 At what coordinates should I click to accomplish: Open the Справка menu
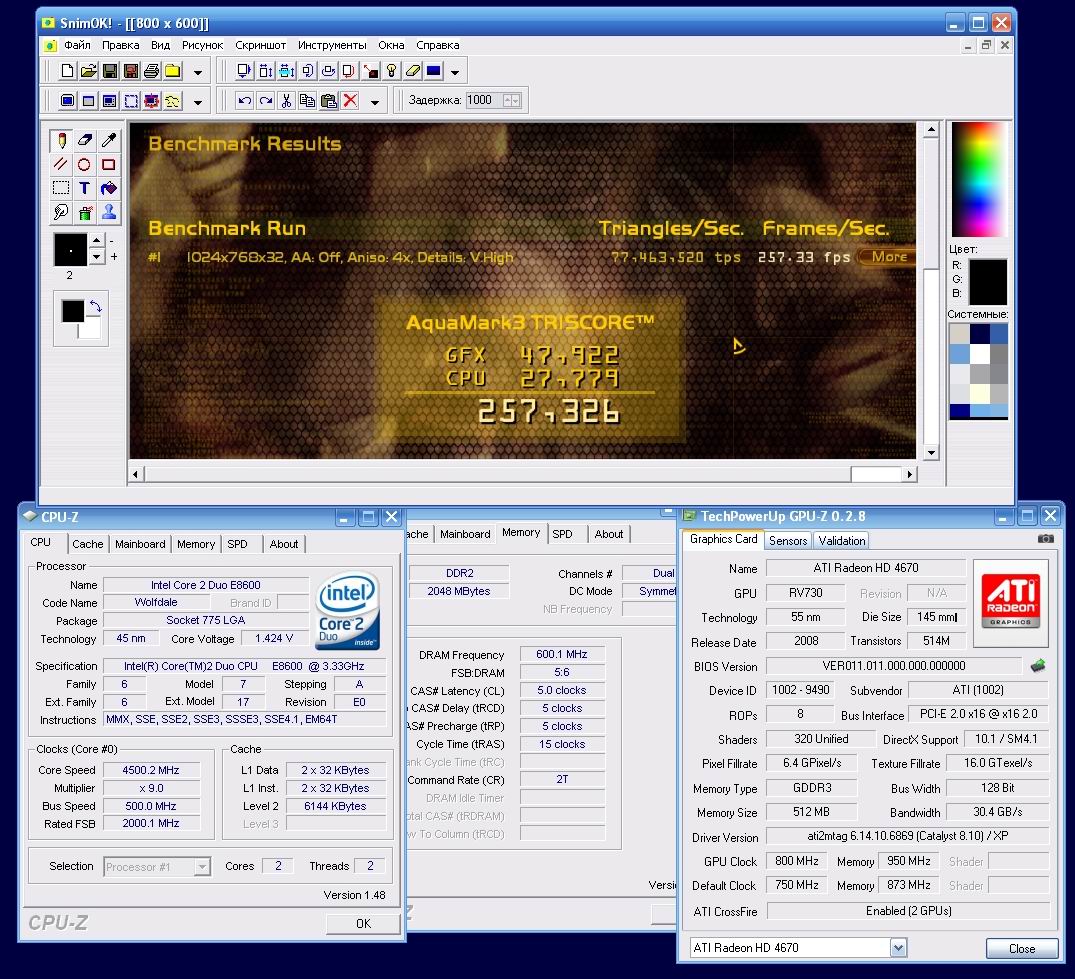(437, 45)
